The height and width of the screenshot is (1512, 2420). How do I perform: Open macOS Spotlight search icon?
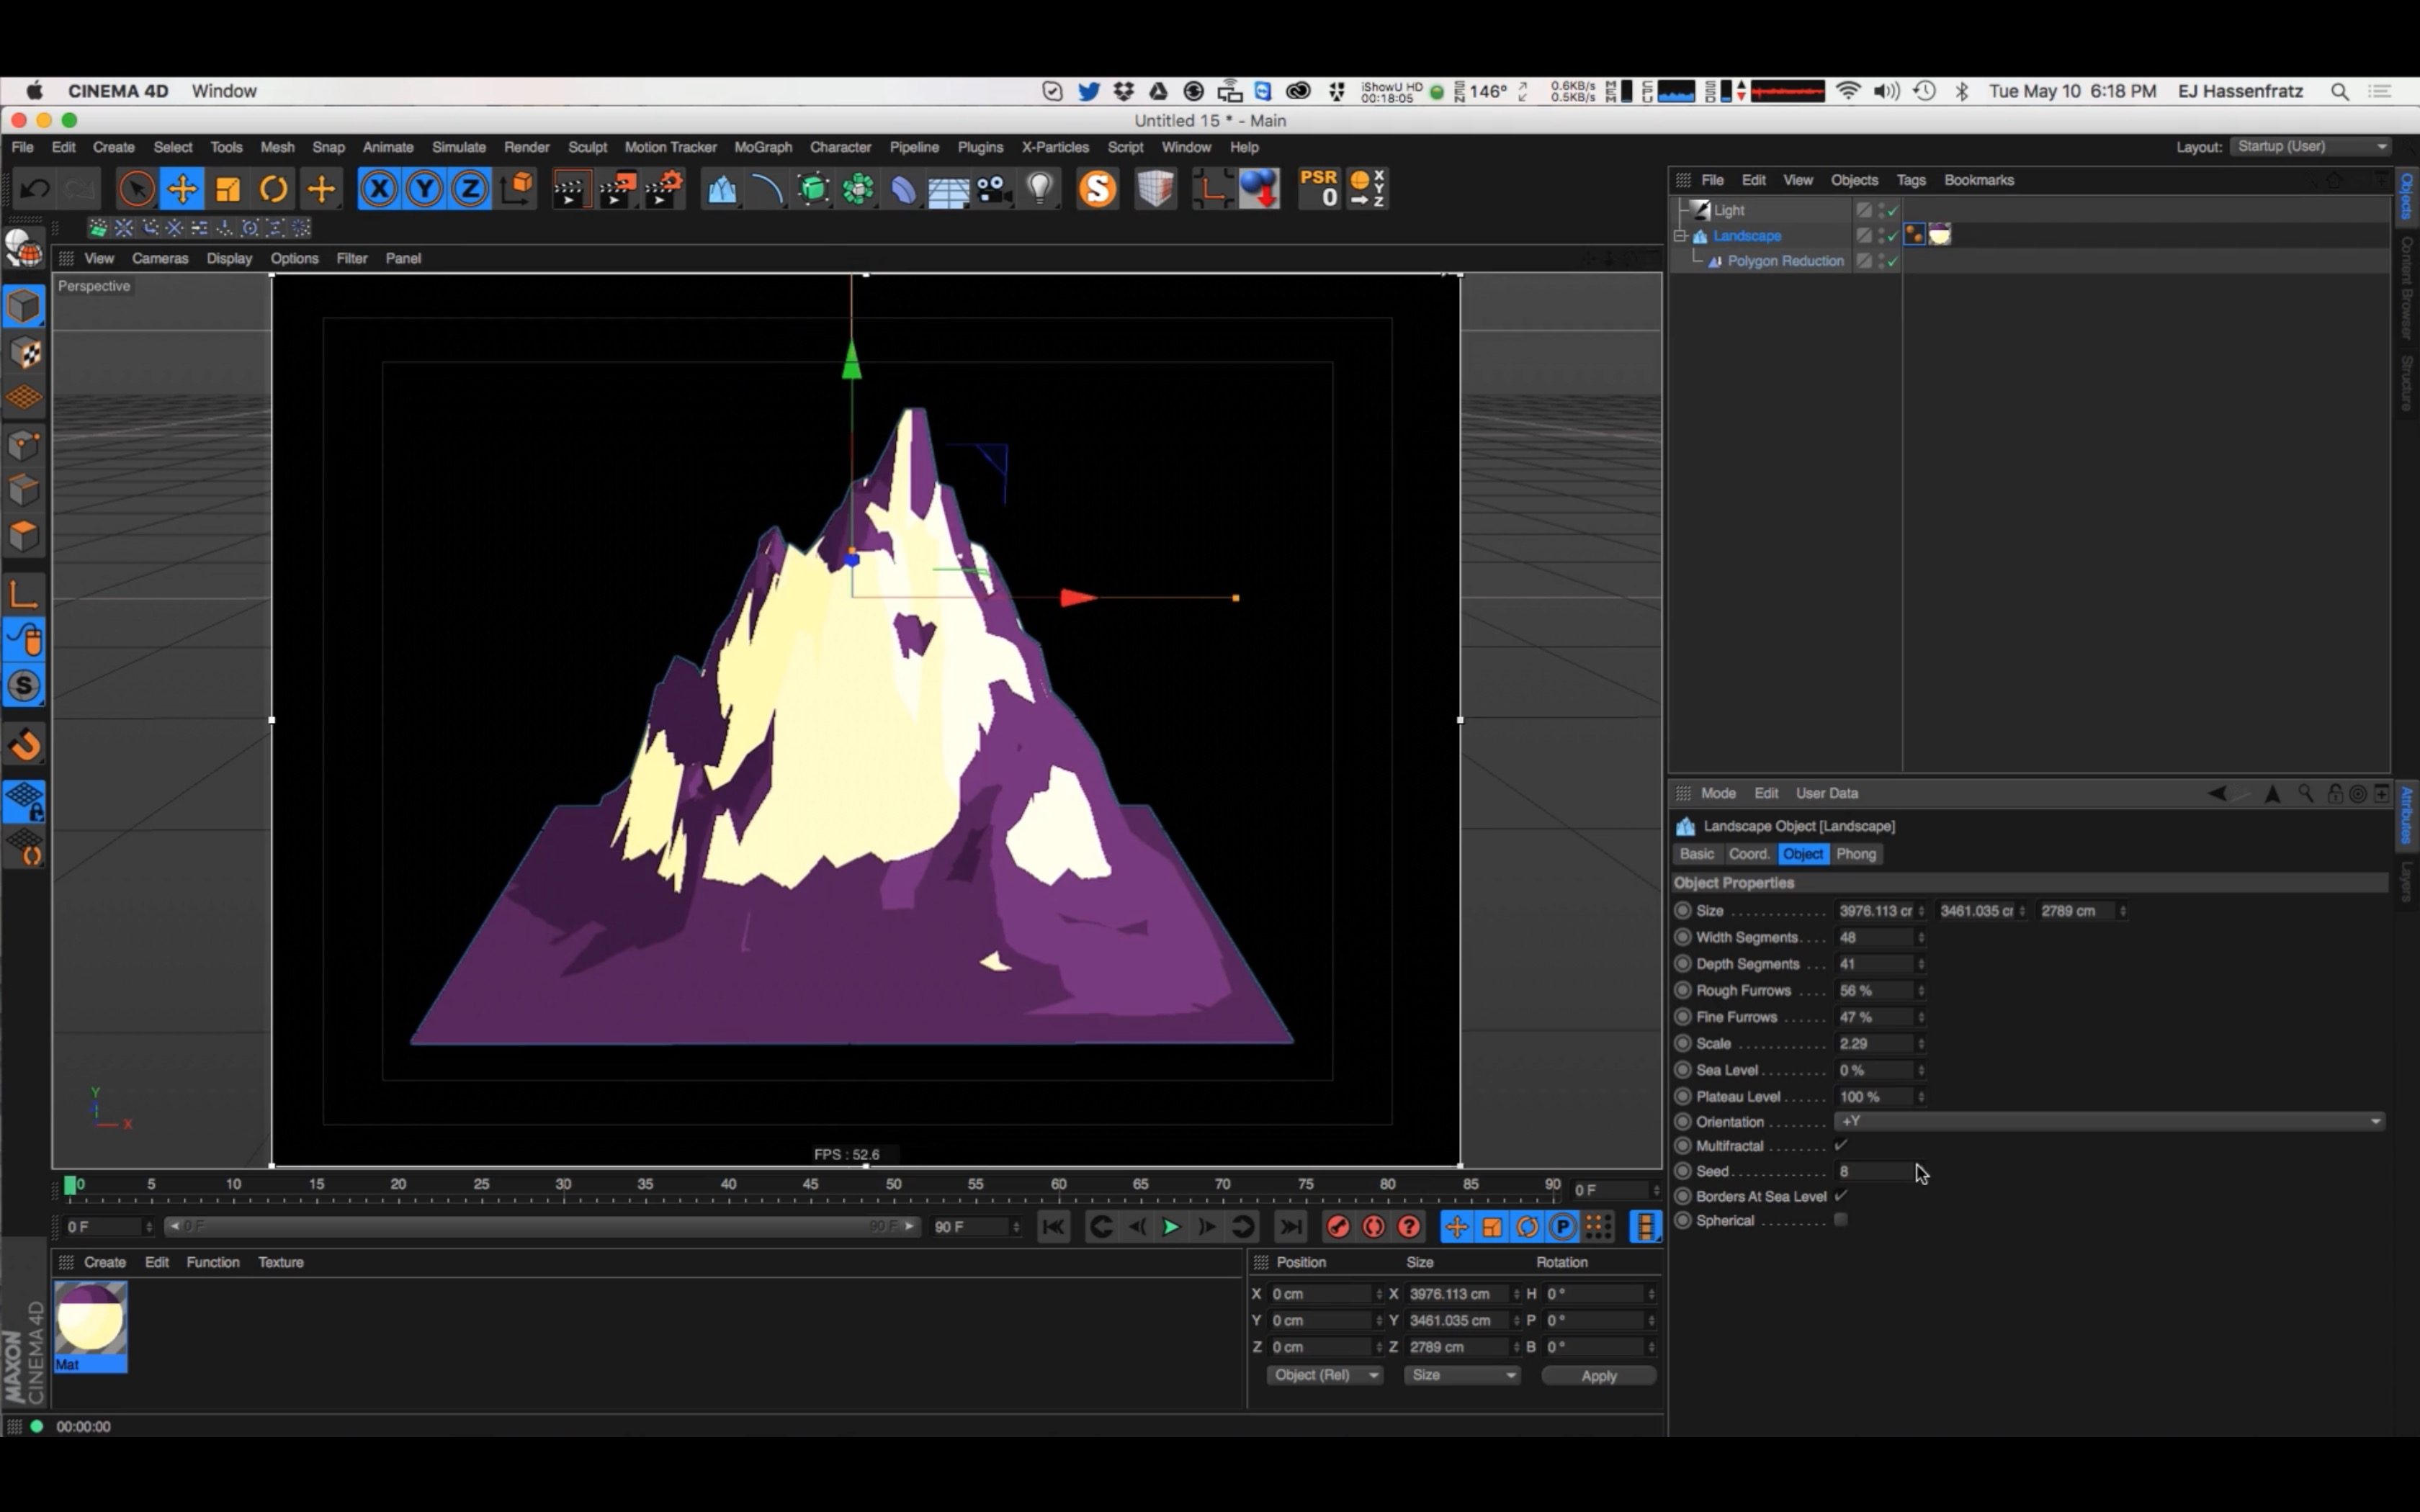click(2340, 91)
